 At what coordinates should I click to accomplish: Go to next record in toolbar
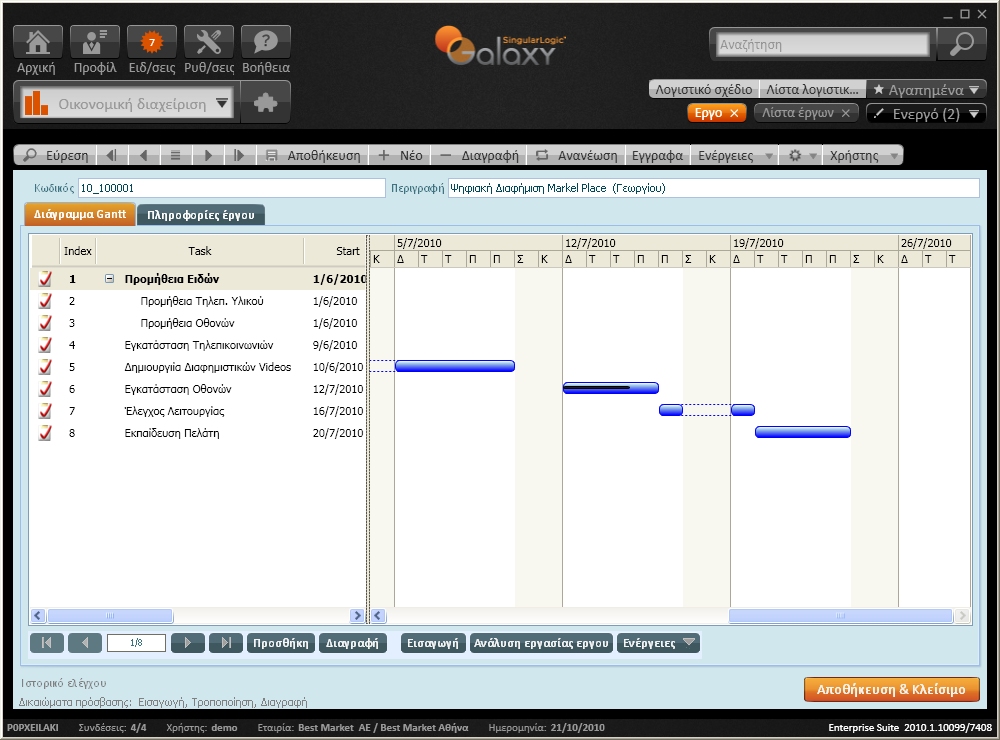coord(208,155)
